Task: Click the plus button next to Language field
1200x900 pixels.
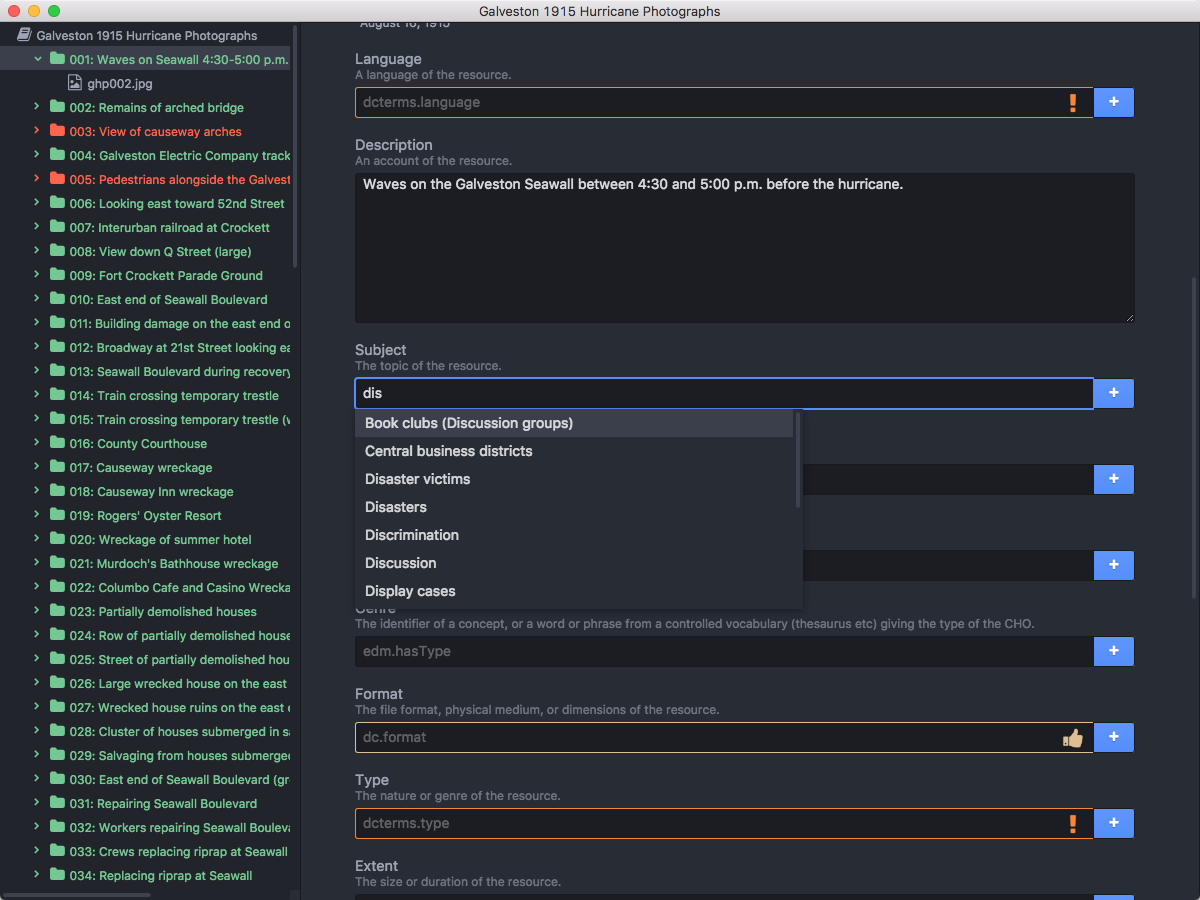Action: coord(1113,102)
